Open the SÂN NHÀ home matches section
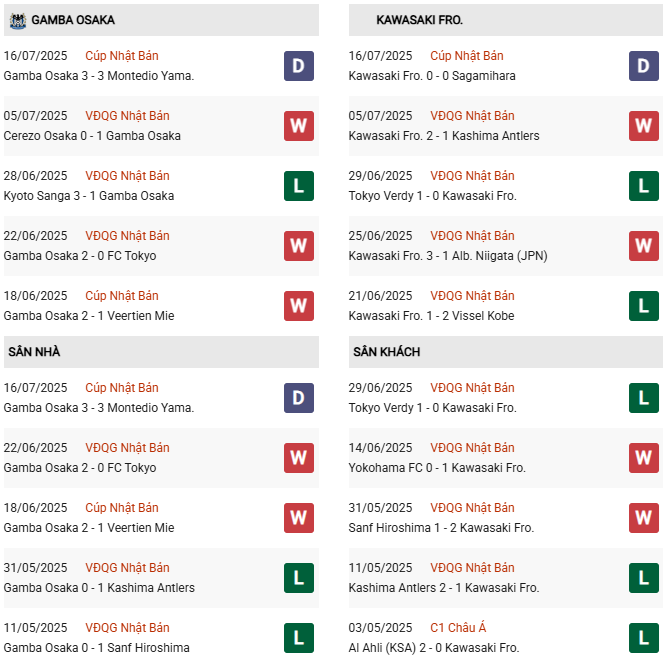Viewport: 663px width, 661px height. point(34,352)
